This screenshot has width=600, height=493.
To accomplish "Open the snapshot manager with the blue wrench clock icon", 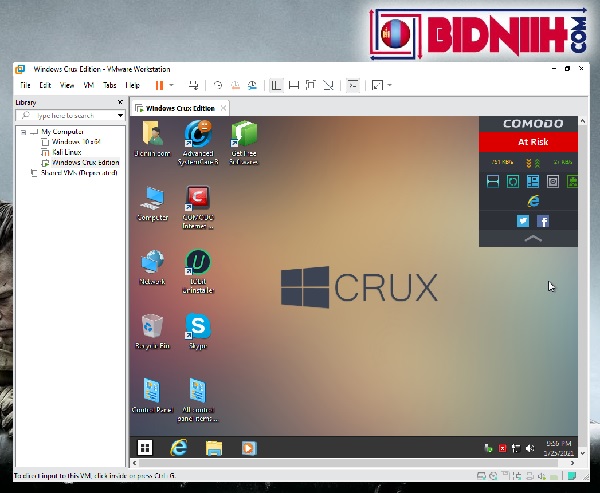I will click(x=252, y=85).
